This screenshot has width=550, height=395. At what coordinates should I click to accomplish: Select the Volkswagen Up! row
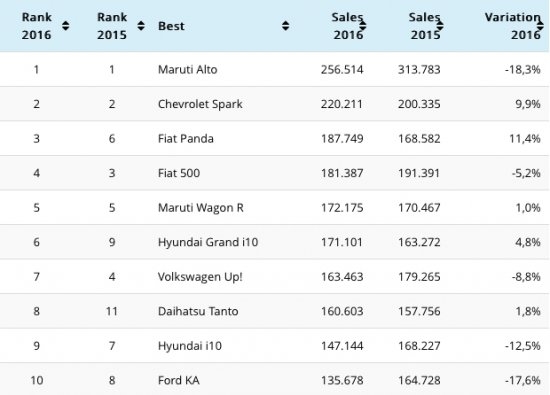(275, 277)
